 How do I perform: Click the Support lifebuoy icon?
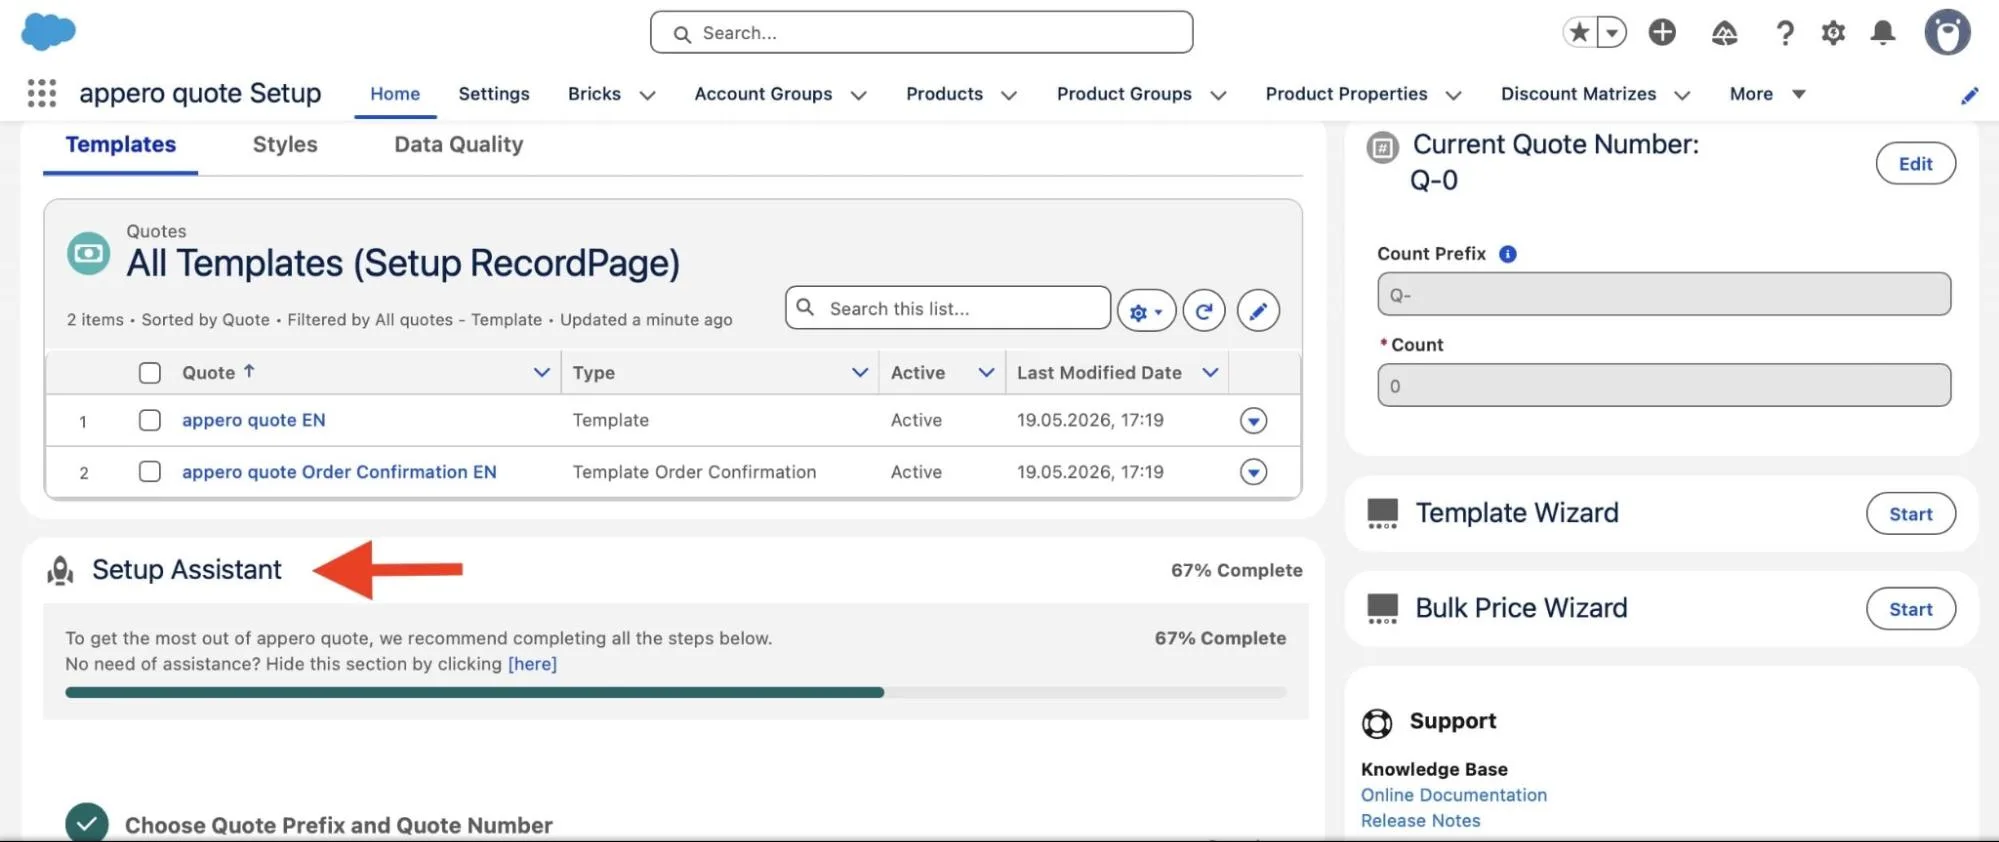pos(1377,723)
